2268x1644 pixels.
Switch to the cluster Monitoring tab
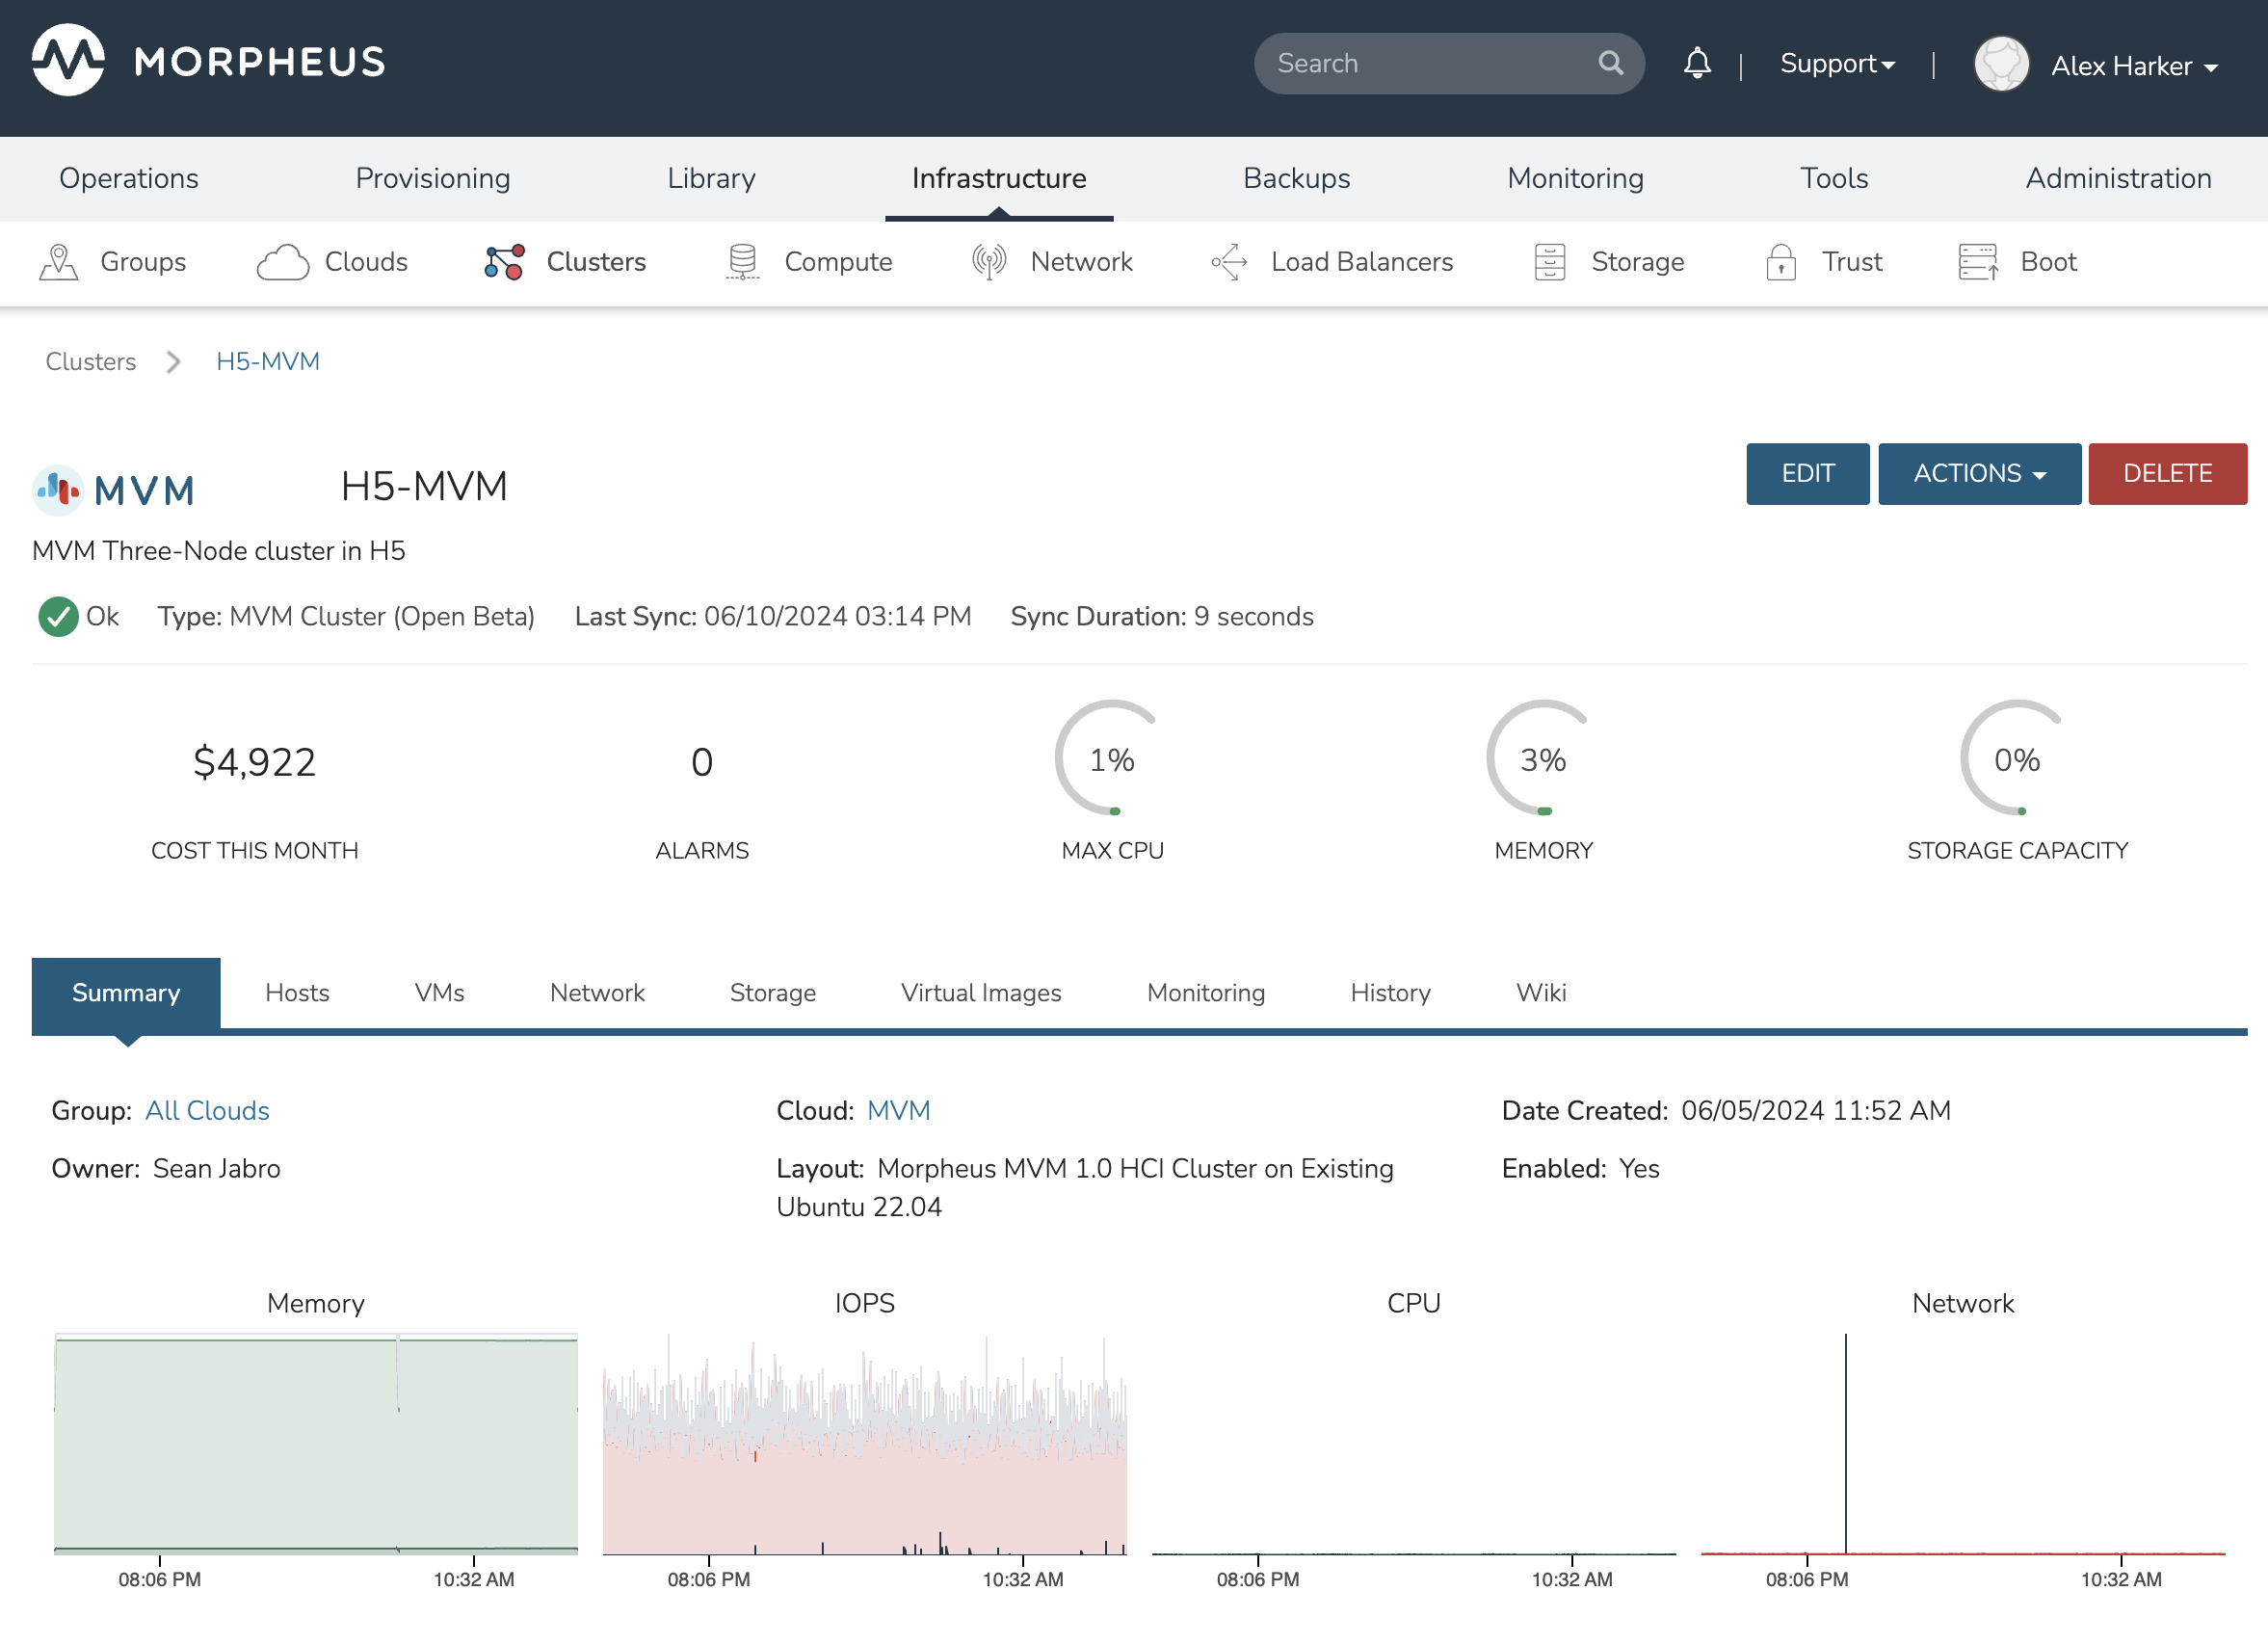coord(1206,992)
